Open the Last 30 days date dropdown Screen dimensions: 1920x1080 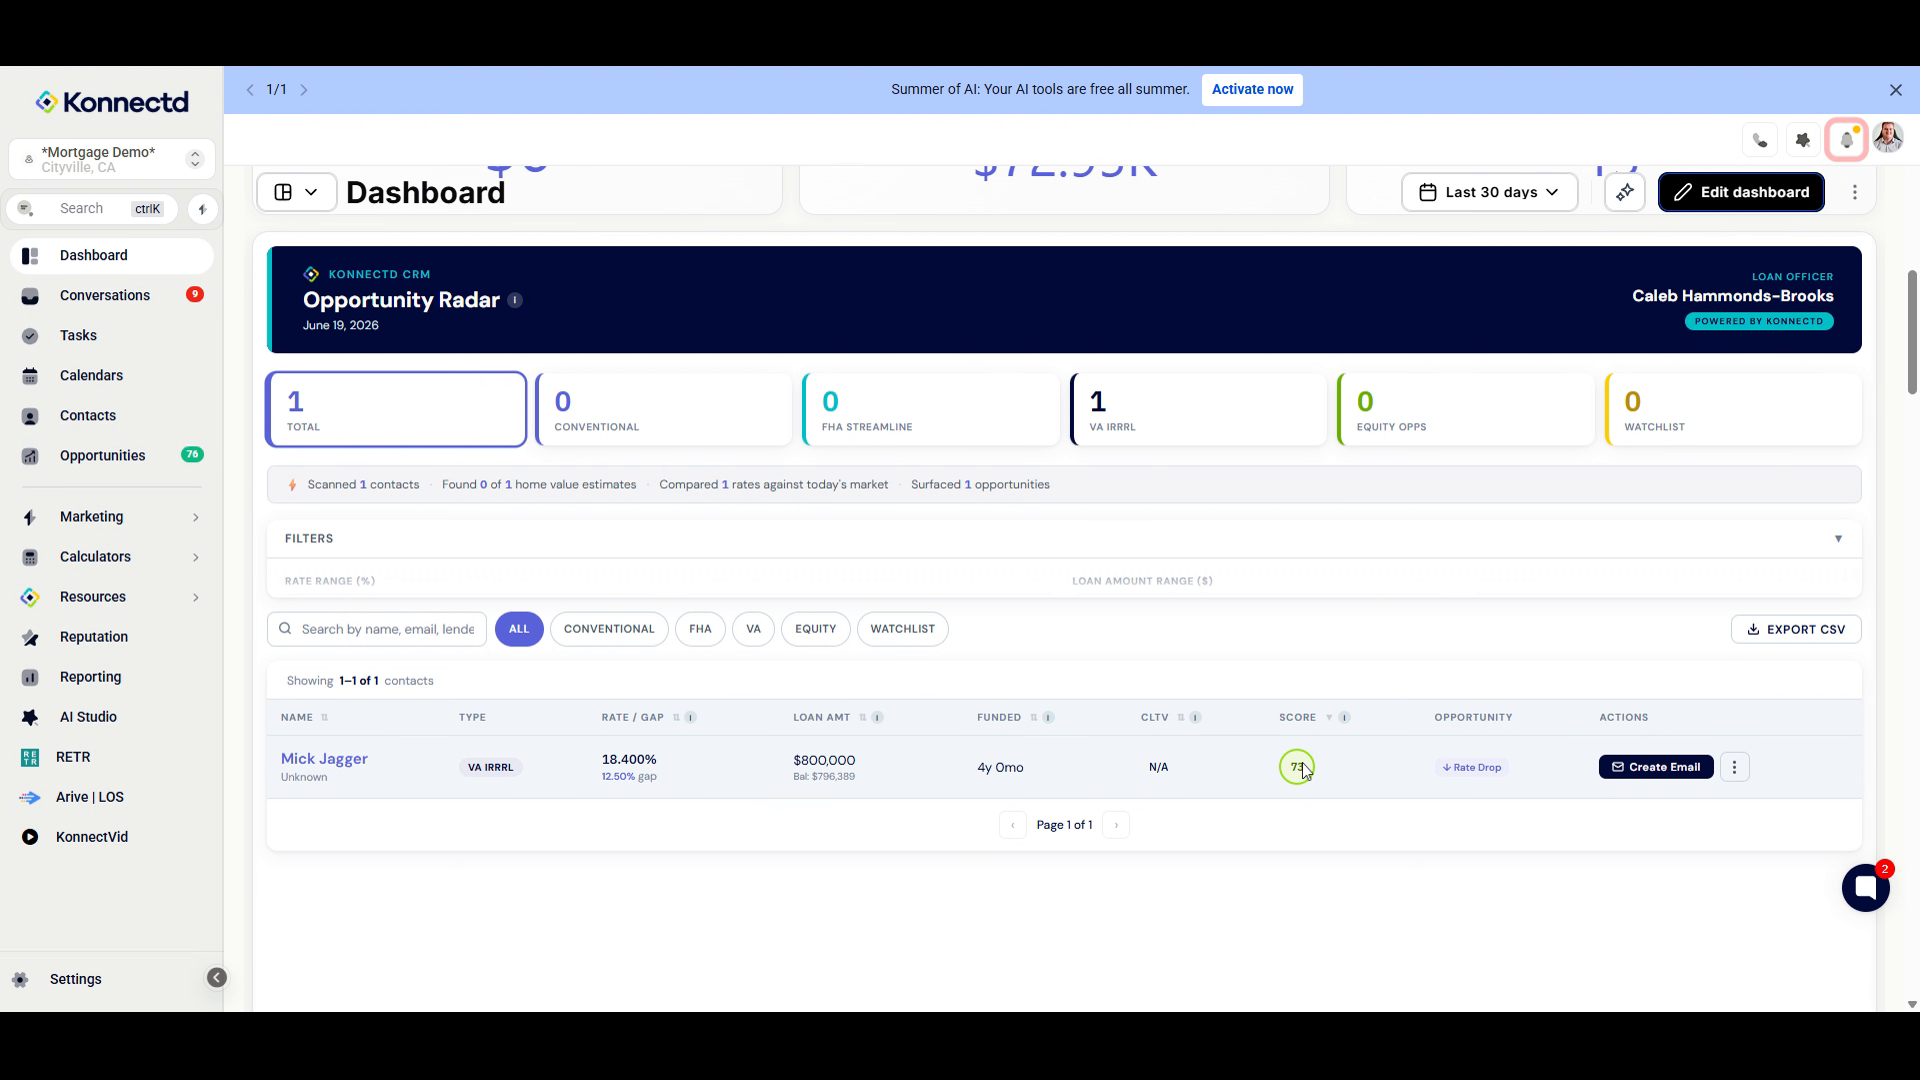pos(1489,192)
